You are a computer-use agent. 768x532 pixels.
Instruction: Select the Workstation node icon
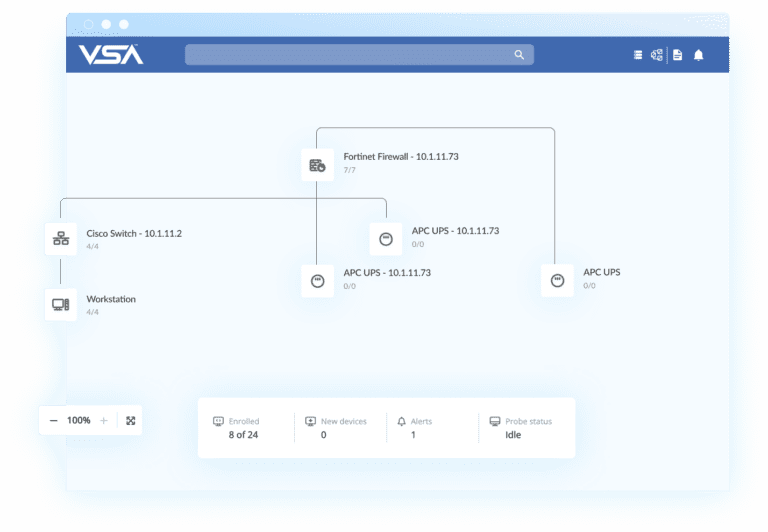[61, 304]
